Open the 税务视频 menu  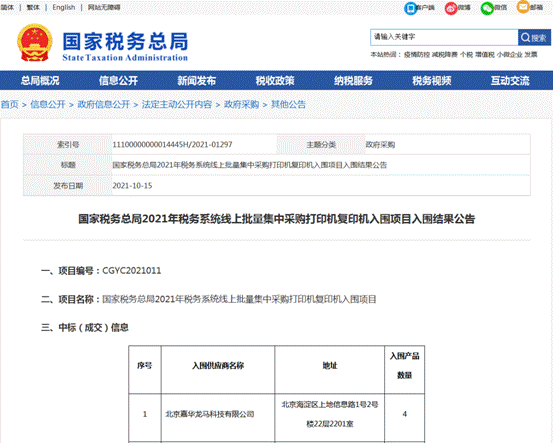coord(432,81)
